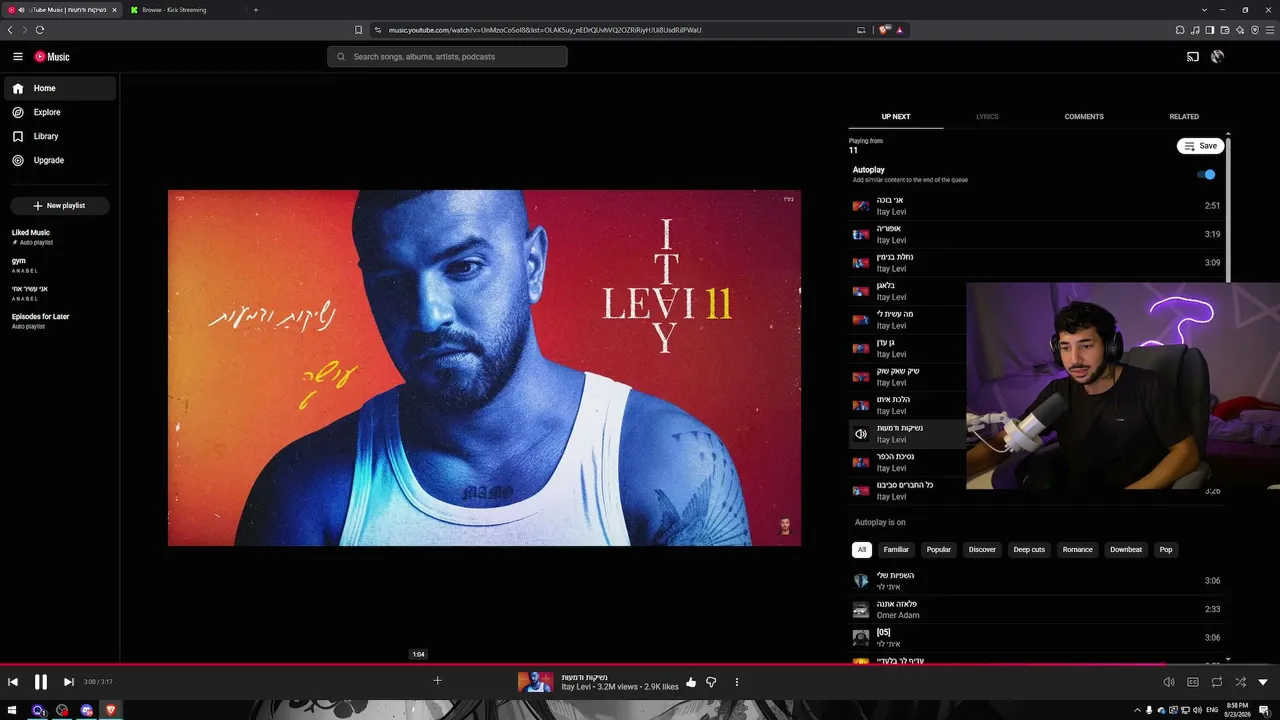The width and height of the screenshot is (1280, 720).
Task: Open the YouTube Music guide hamburger menu
Action: (x=17, y=57)
